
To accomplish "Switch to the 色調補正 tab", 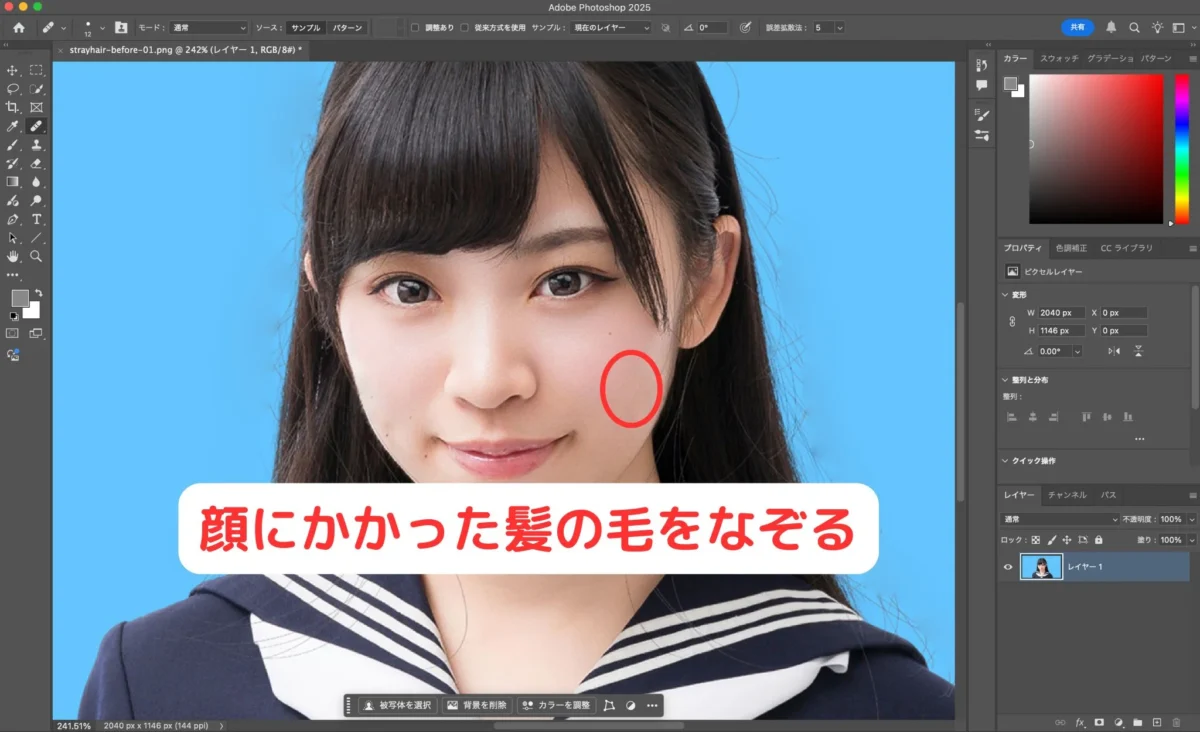I will coord(1071,247).
